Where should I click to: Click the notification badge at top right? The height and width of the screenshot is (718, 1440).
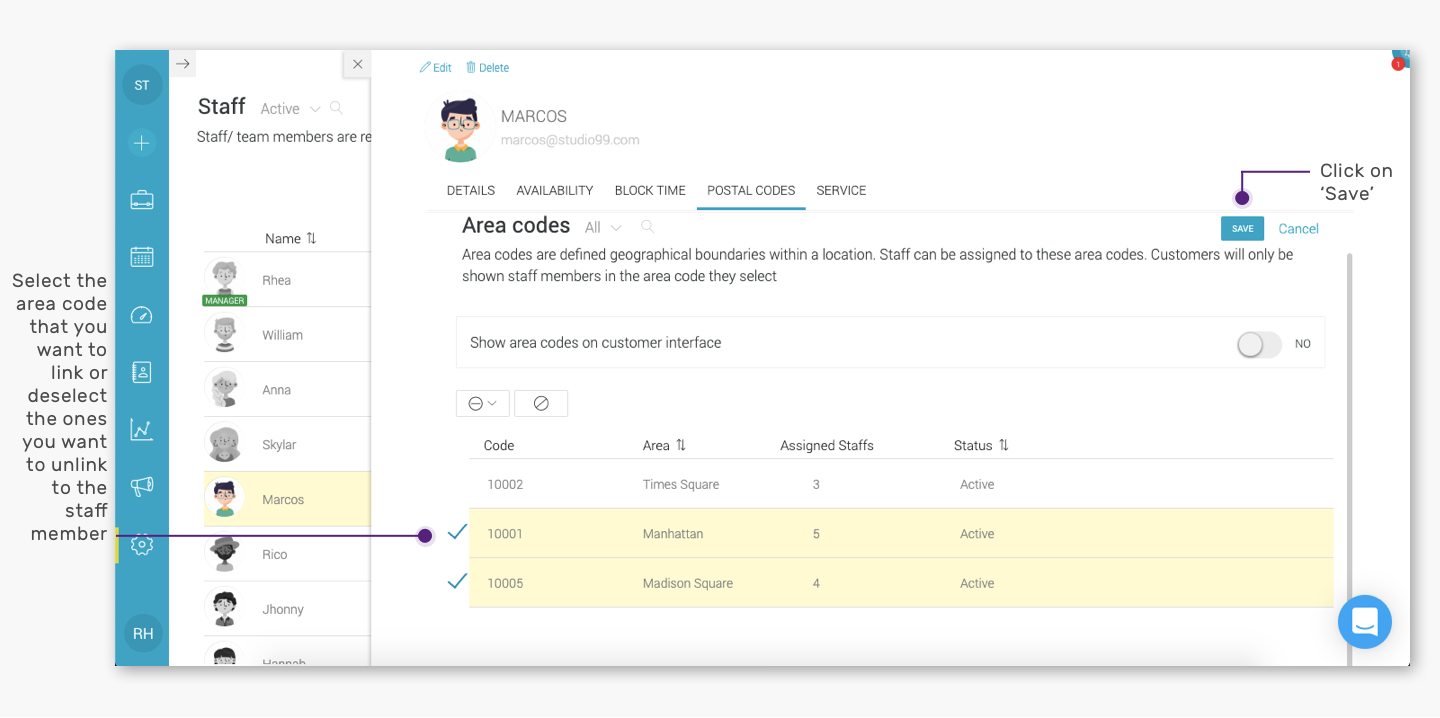pos(1398,64)
